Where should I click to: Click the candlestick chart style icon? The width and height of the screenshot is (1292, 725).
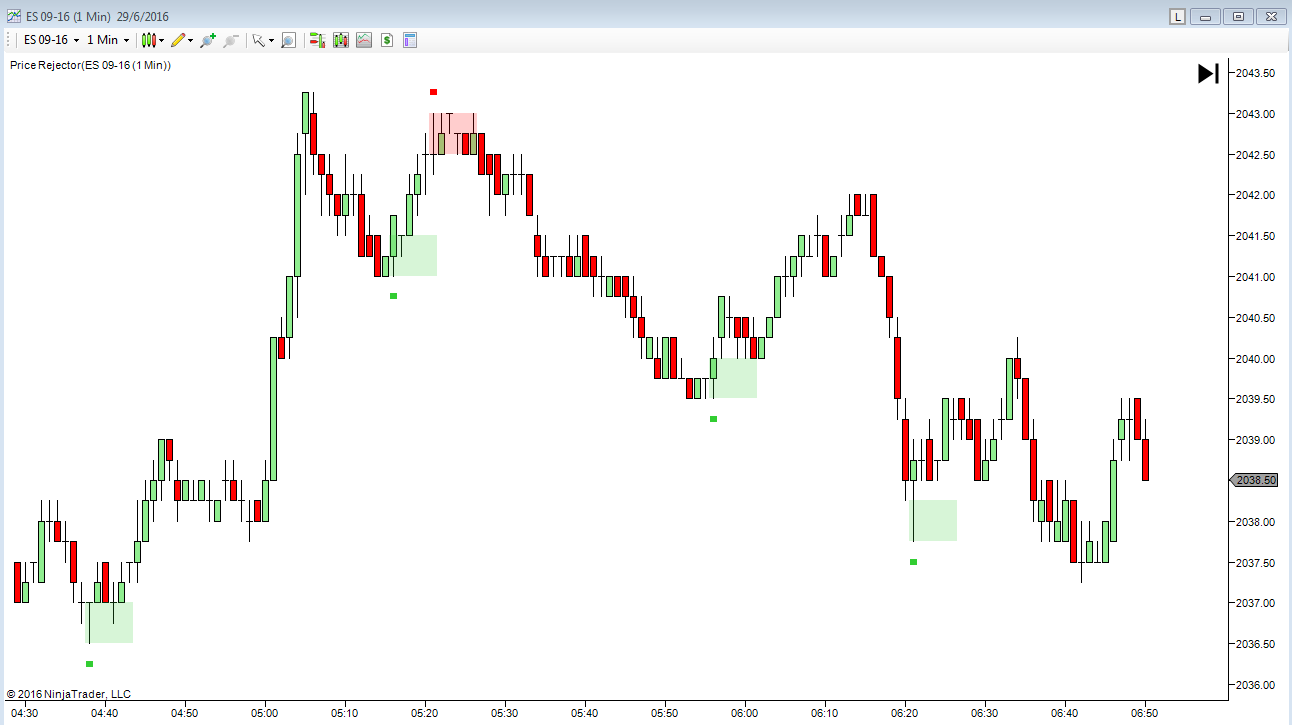point(149,40)
